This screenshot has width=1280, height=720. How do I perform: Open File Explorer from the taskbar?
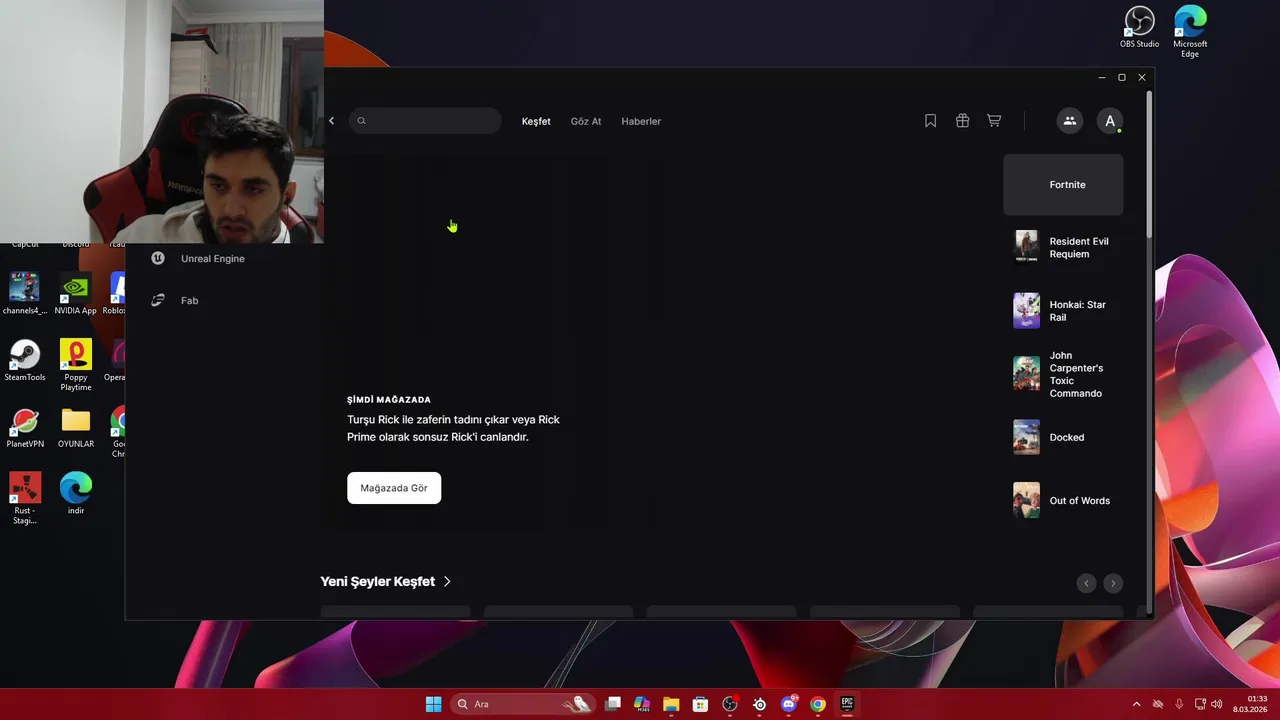(671, 704)
